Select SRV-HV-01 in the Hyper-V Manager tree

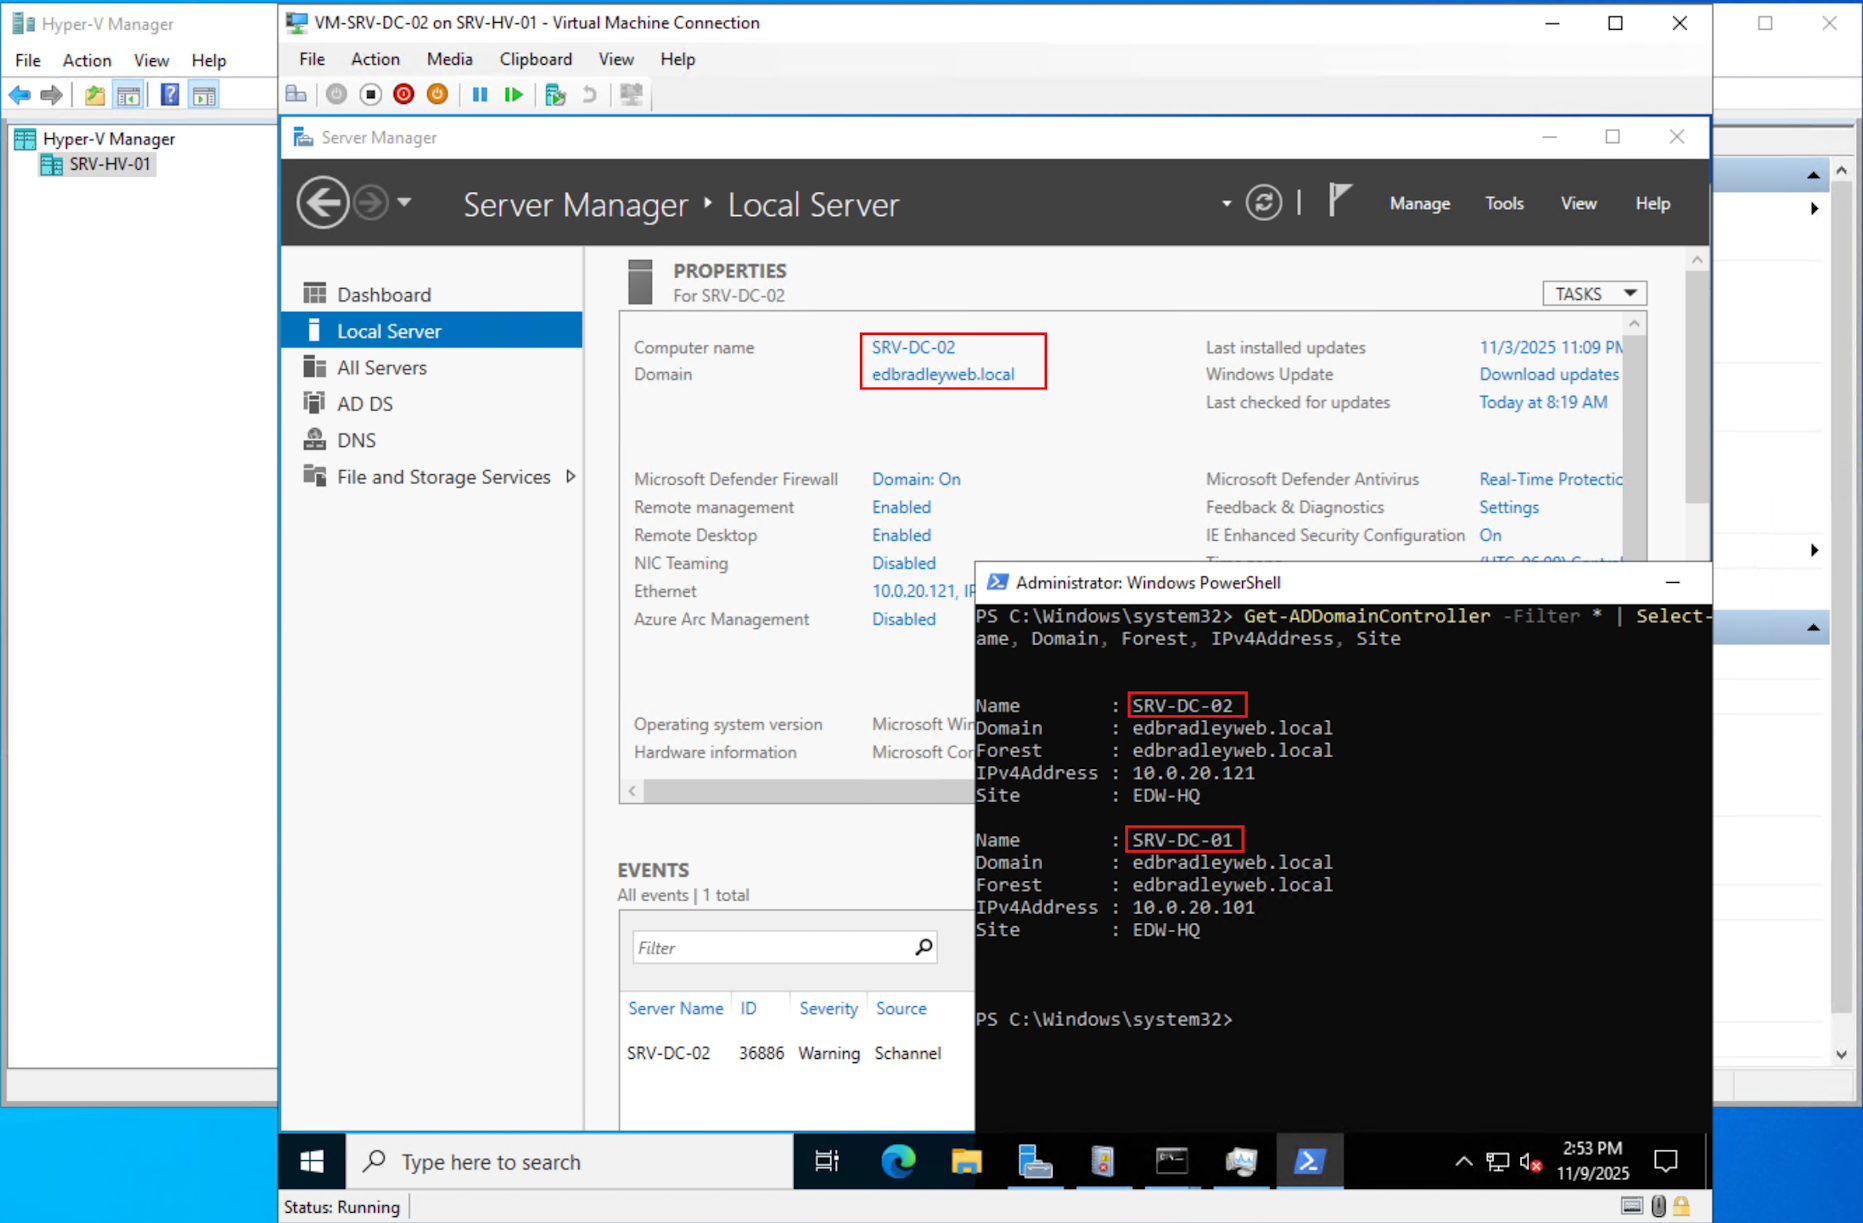(109, 164)
